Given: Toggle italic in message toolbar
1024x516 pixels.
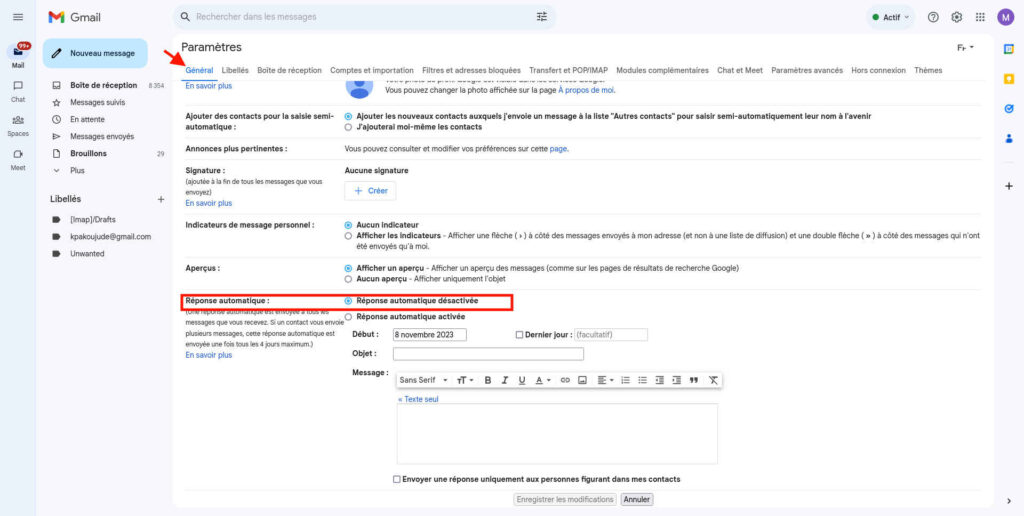Looking at the screenshot, I should click(504, 380).
